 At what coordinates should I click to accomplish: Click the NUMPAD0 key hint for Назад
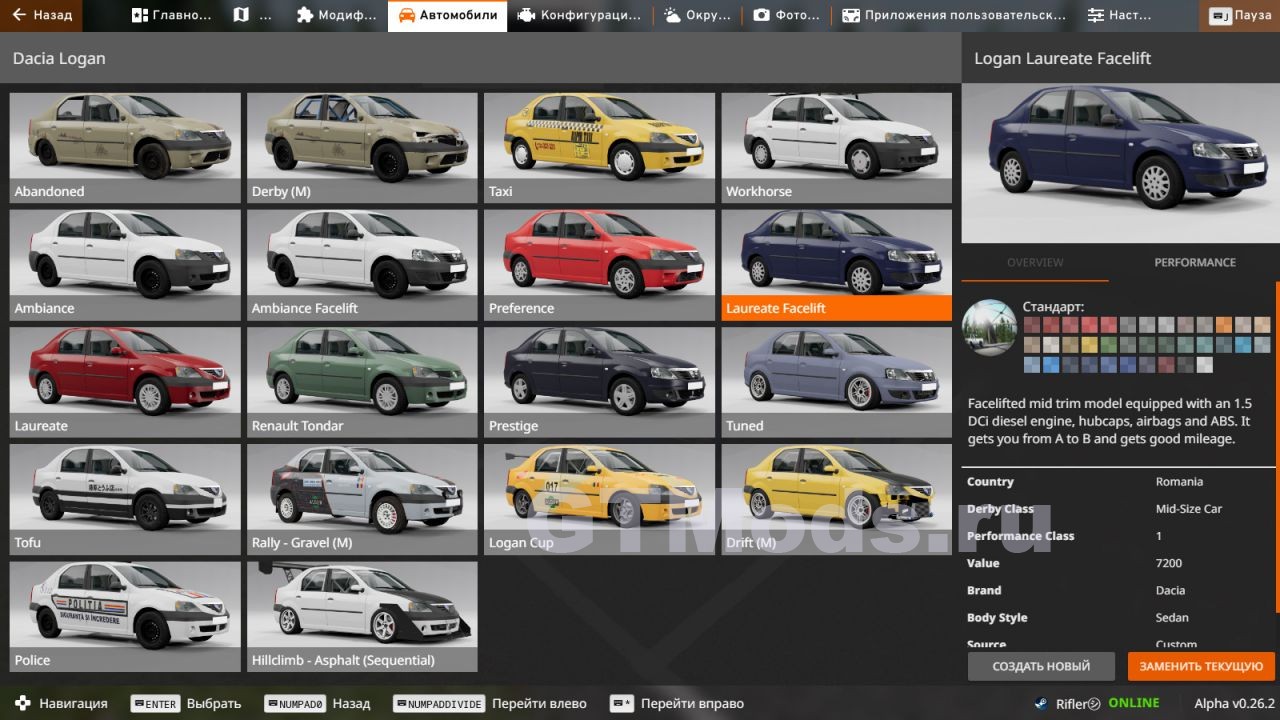[x=295, y=704]
